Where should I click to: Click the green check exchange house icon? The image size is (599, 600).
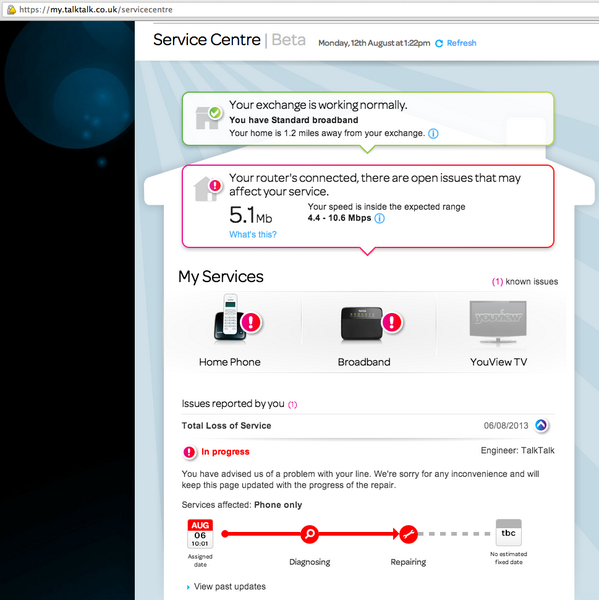(x=209, y=117)
